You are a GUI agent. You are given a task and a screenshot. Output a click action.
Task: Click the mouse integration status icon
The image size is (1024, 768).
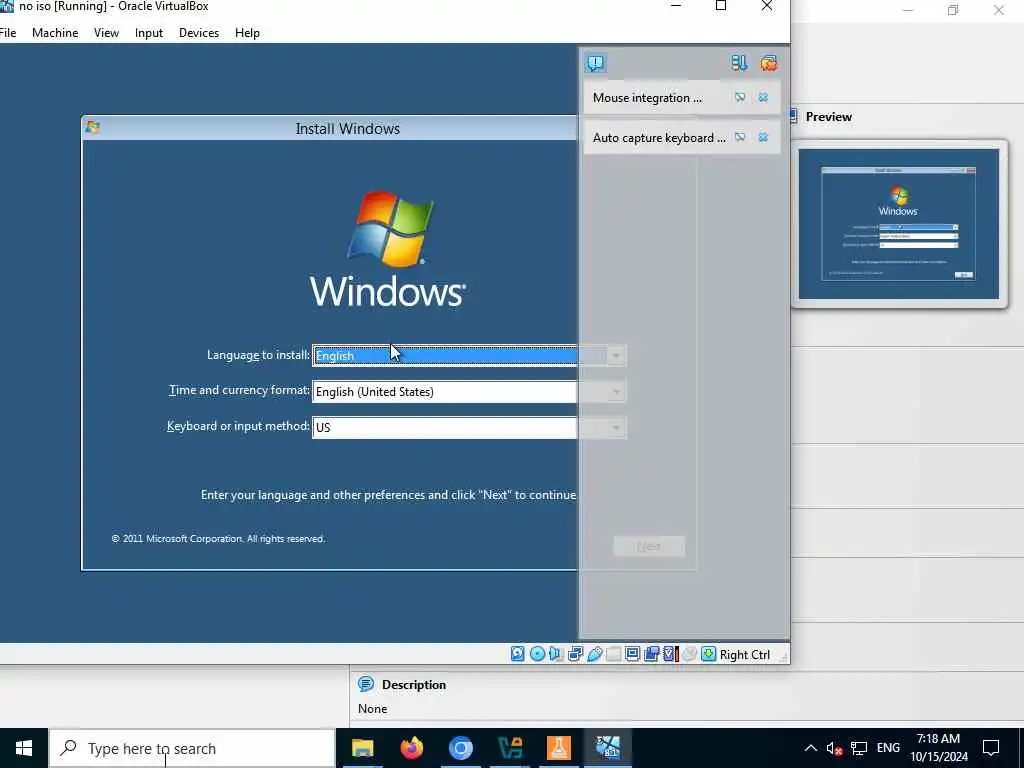coord(690,654)
